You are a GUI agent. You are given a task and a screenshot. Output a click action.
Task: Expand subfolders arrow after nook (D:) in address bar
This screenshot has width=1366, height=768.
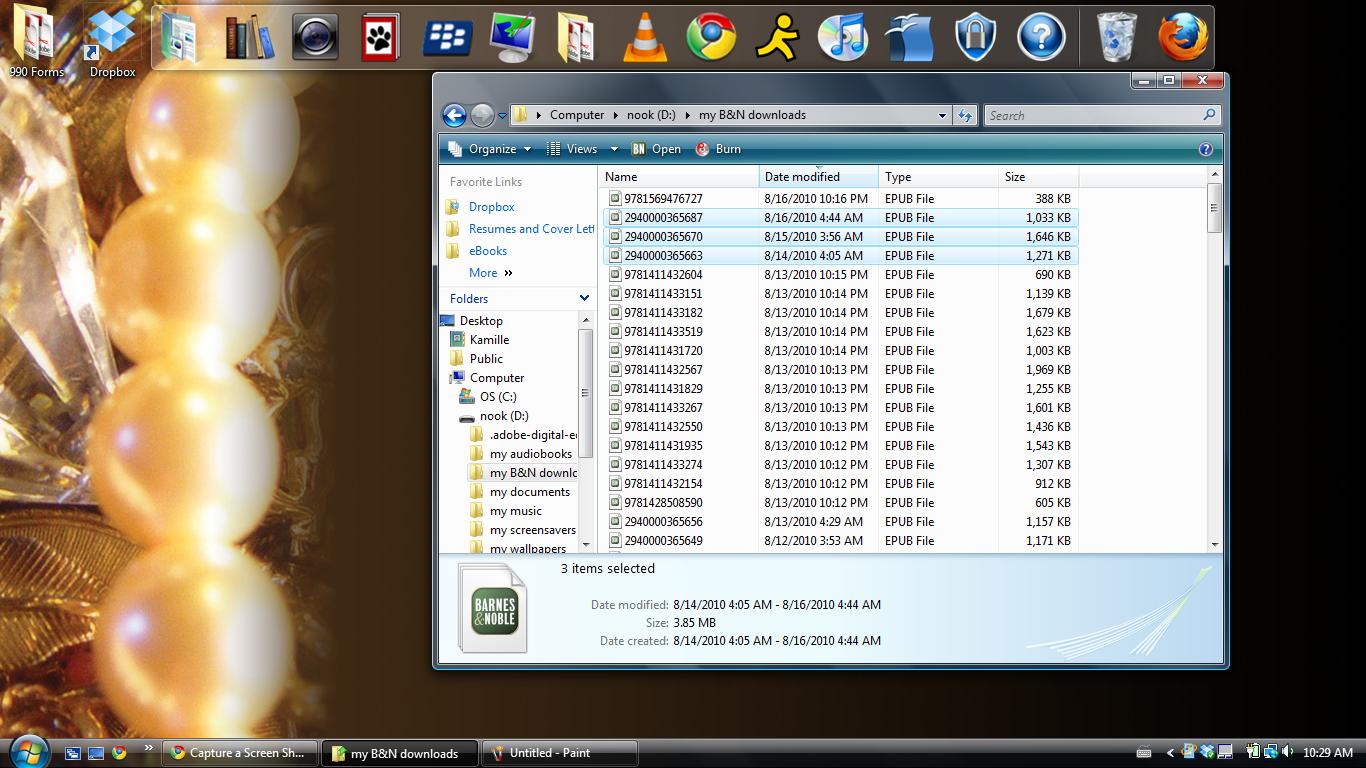(x=688, y=115)
